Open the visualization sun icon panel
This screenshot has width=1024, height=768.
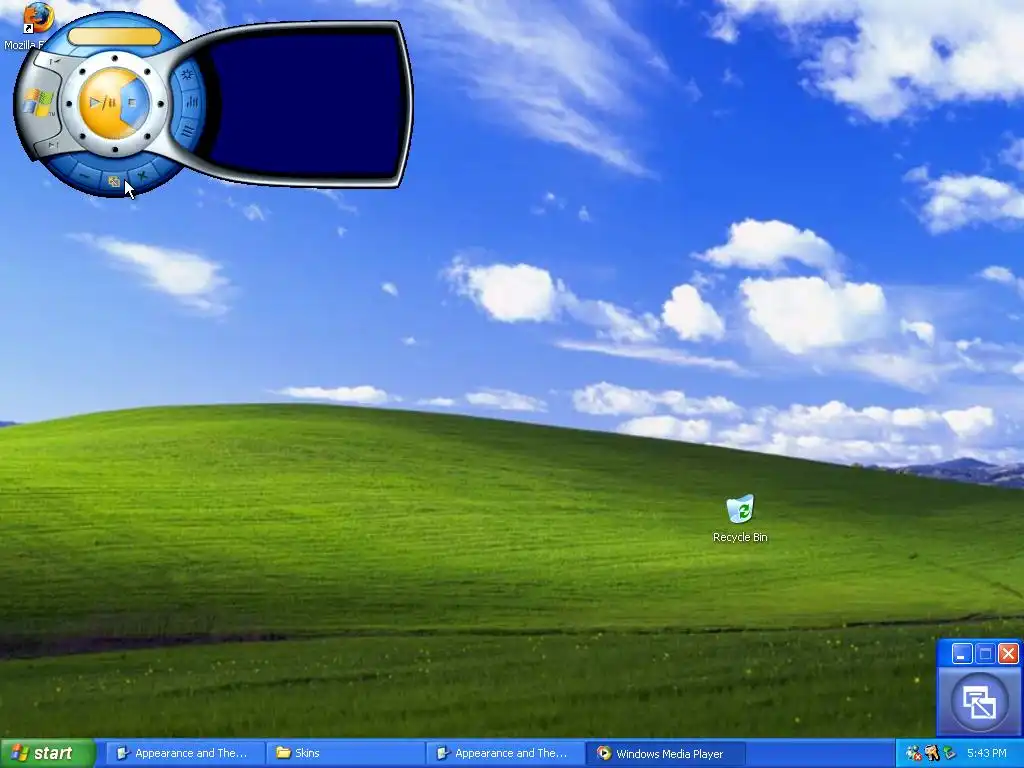187,74
